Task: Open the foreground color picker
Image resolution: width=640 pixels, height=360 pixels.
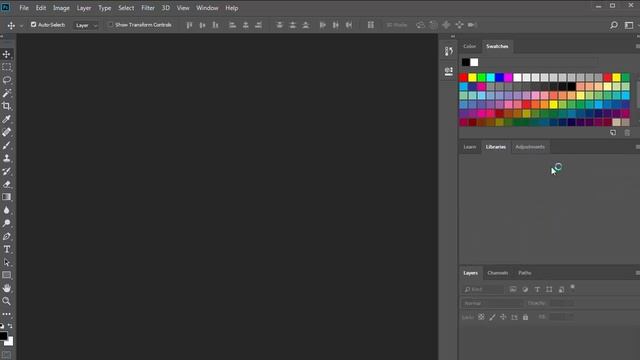Action: (x=3, y=336)
